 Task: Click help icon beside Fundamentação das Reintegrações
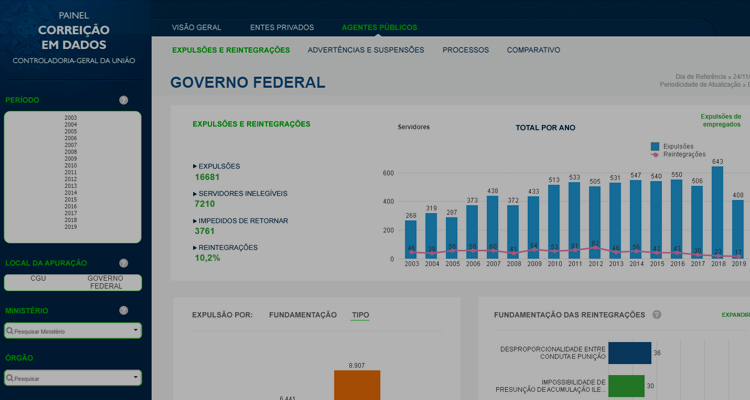tap(657, 315)
